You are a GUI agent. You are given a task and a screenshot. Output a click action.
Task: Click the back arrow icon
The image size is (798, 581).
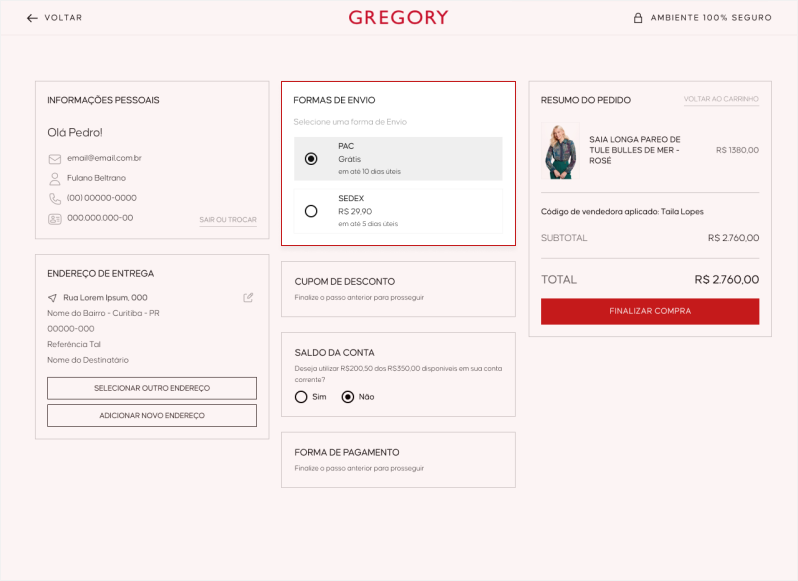click(x=32, y=18)
